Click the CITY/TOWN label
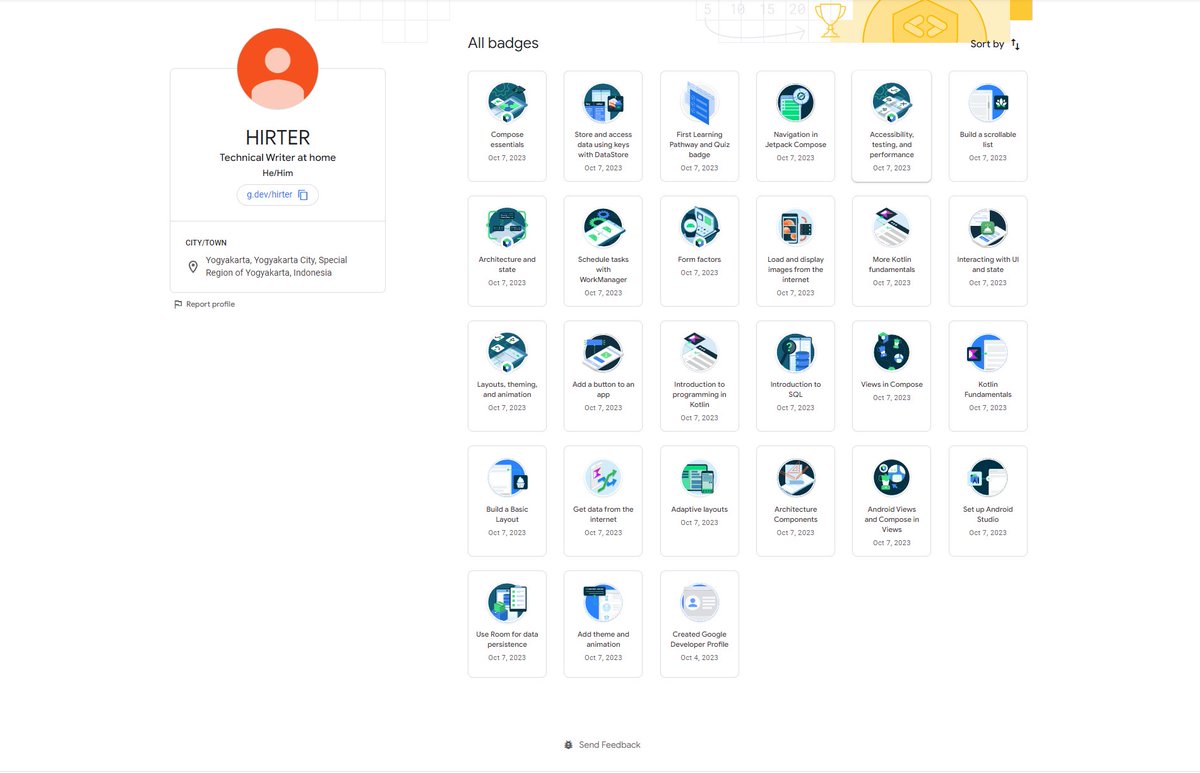This screenshot has width=1200, height=773. (x=206, y=243)
